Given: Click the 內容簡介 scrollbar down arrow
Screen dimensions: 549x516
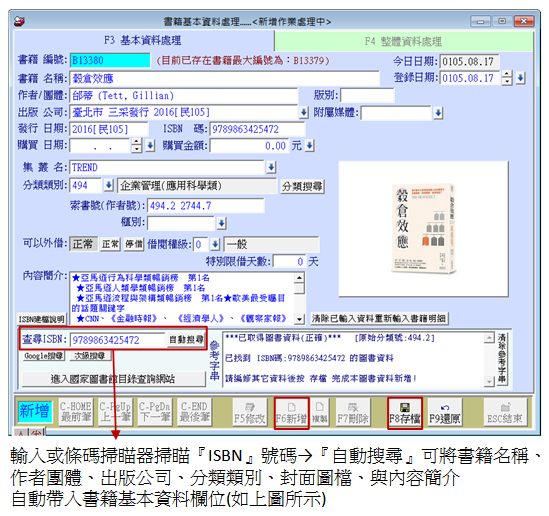Looking at the screenshot, I should tap(299, 319).
